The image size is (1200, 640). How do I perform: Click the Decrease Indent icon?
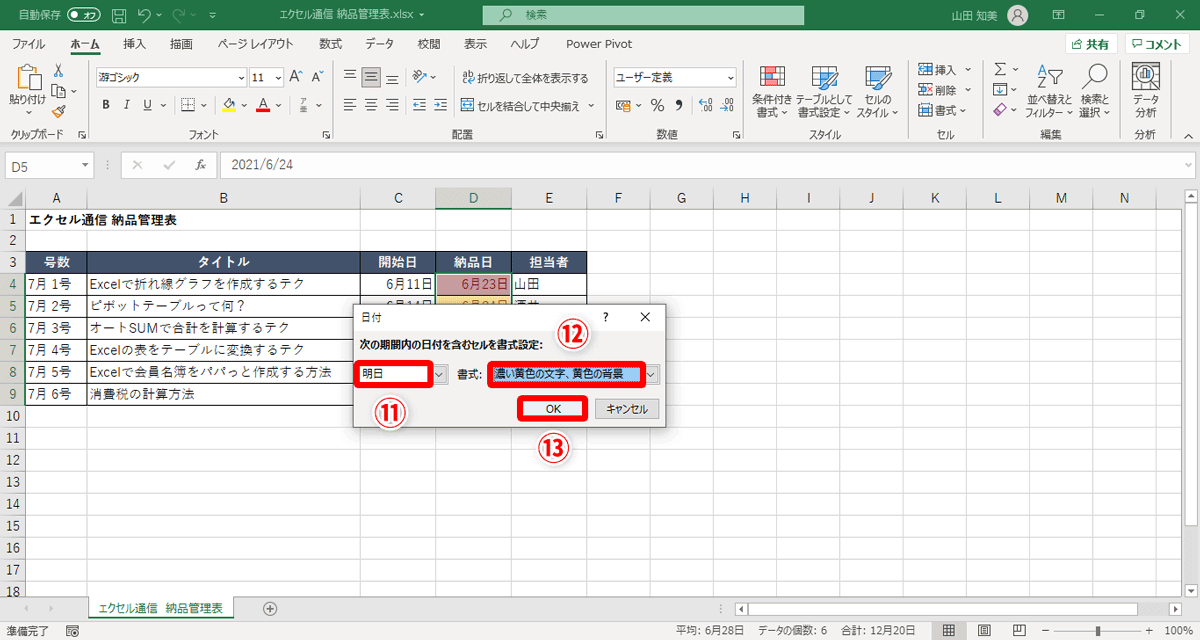pyautogui.click(x=418, y=105)
